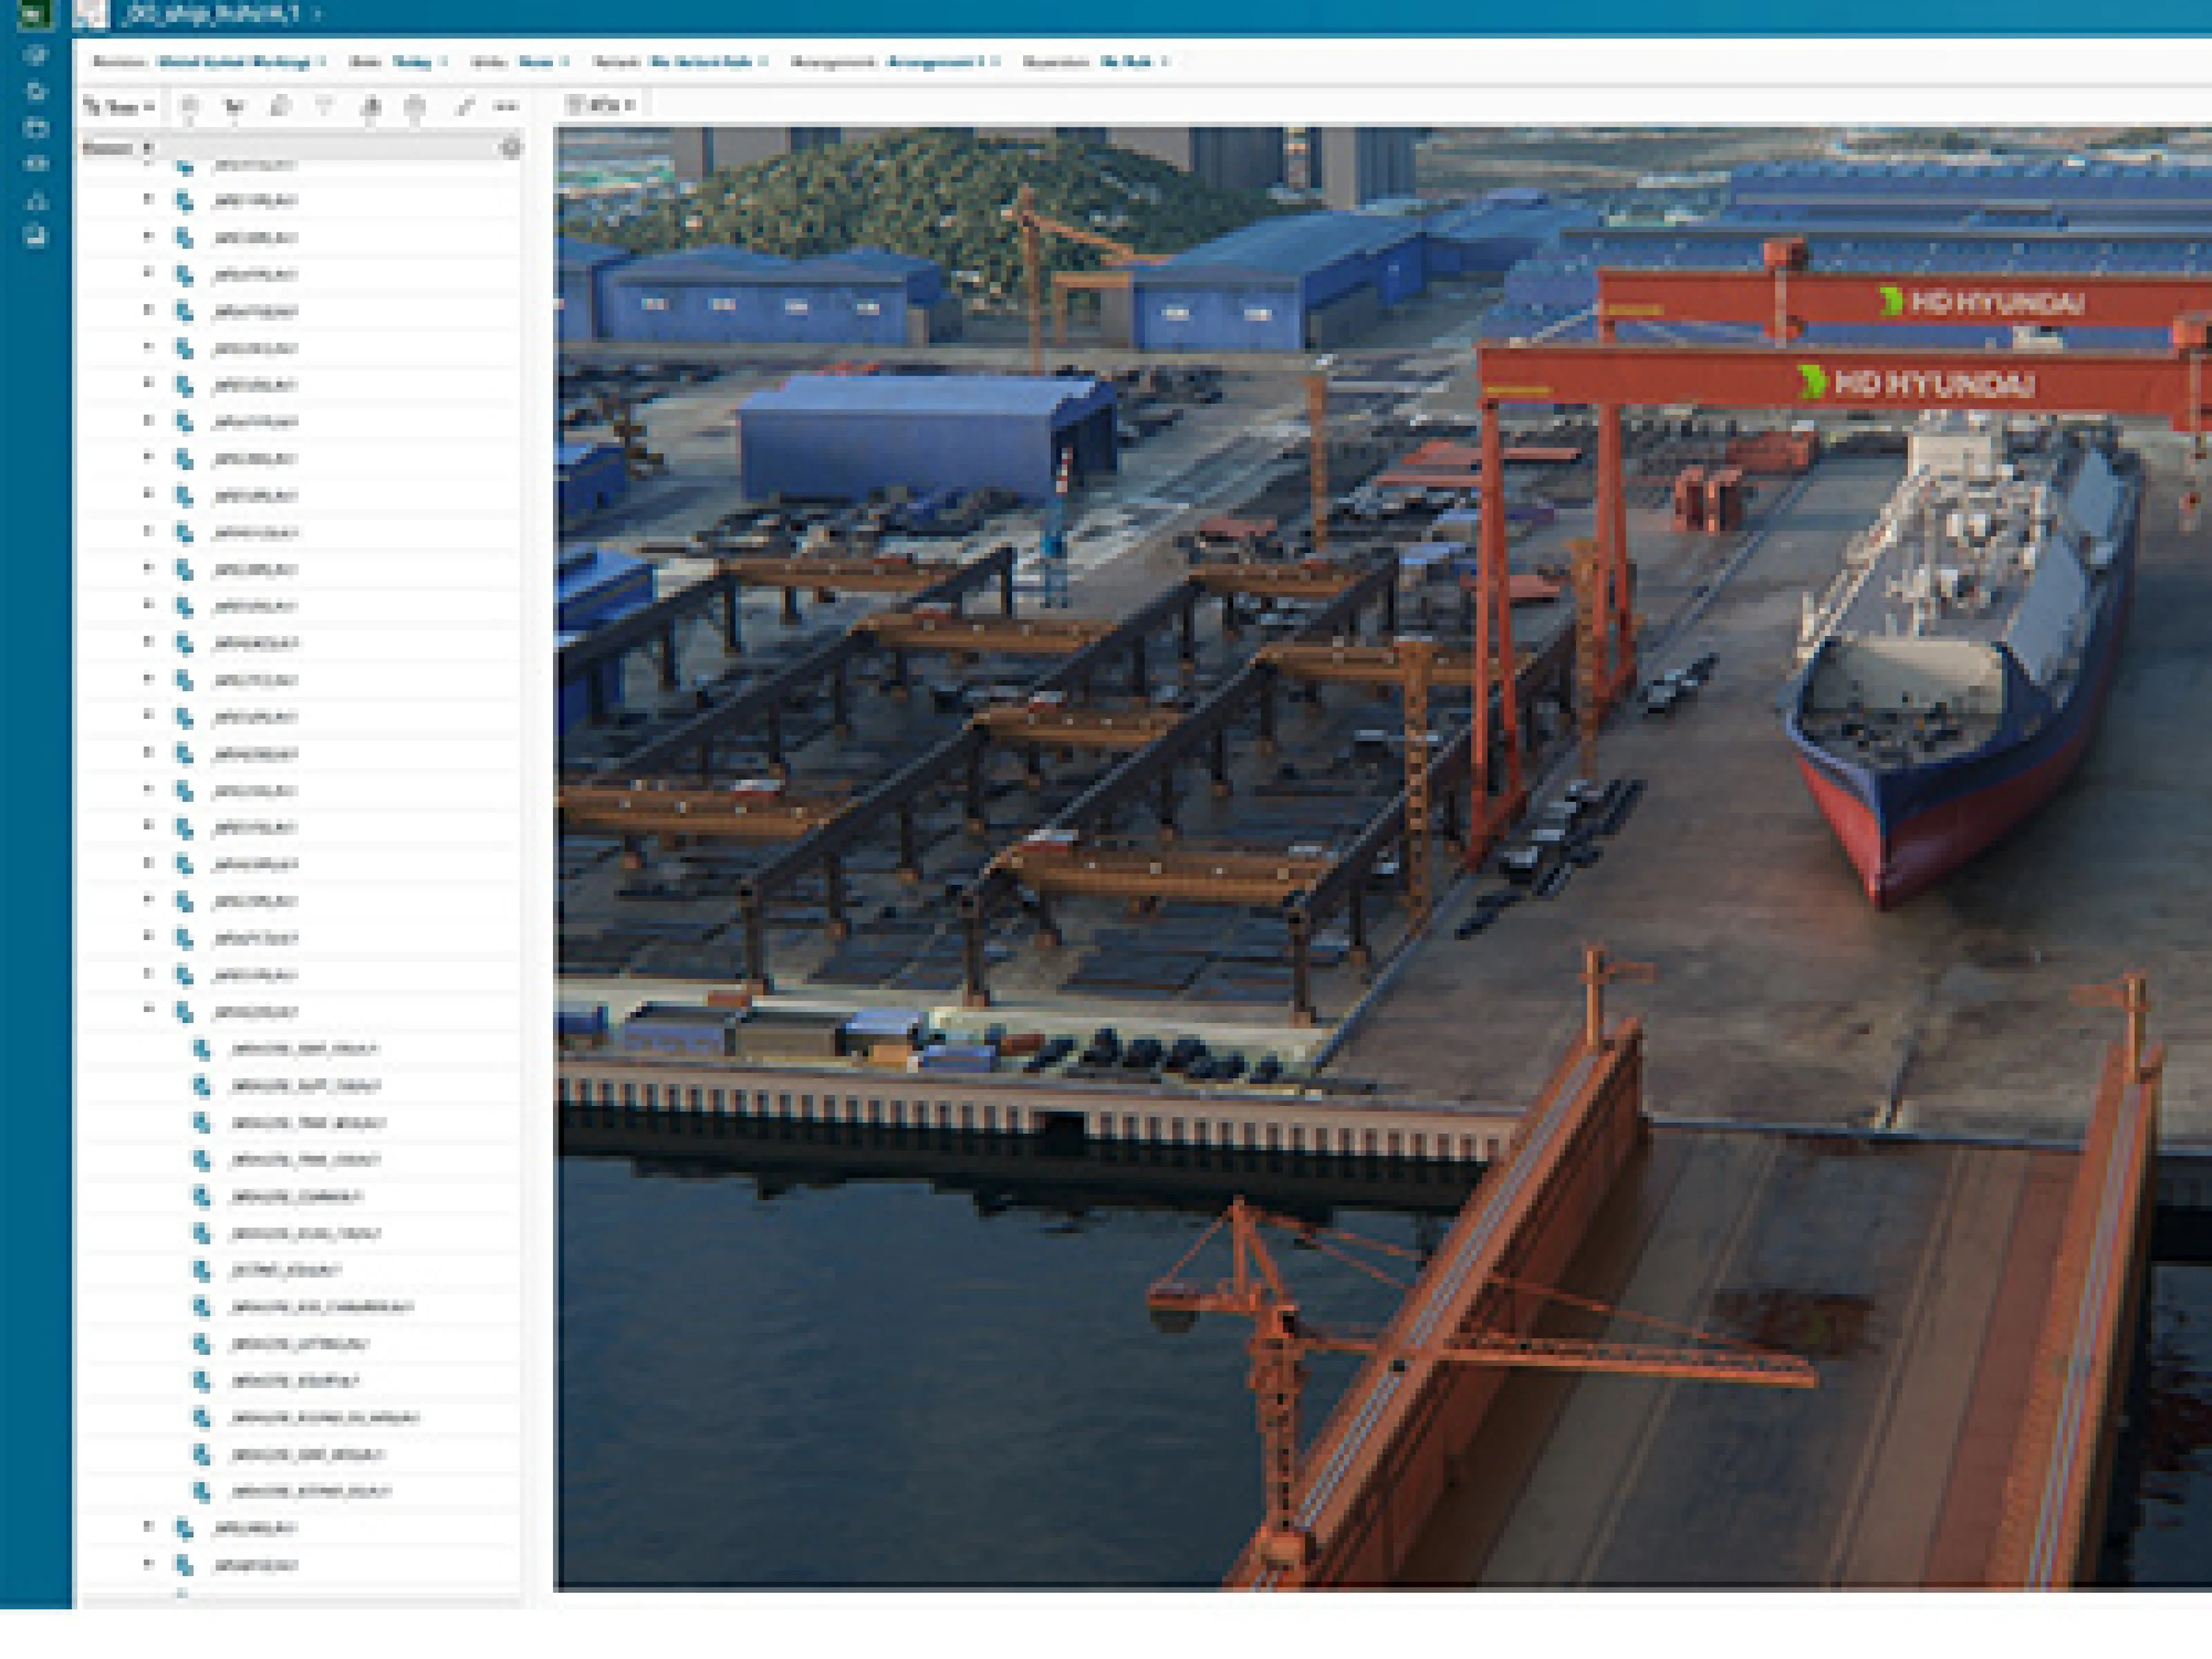Screen dimensions: 2212x1659
Task: Click the assembly thumbnail beside the title
Action: coord(92,14)
